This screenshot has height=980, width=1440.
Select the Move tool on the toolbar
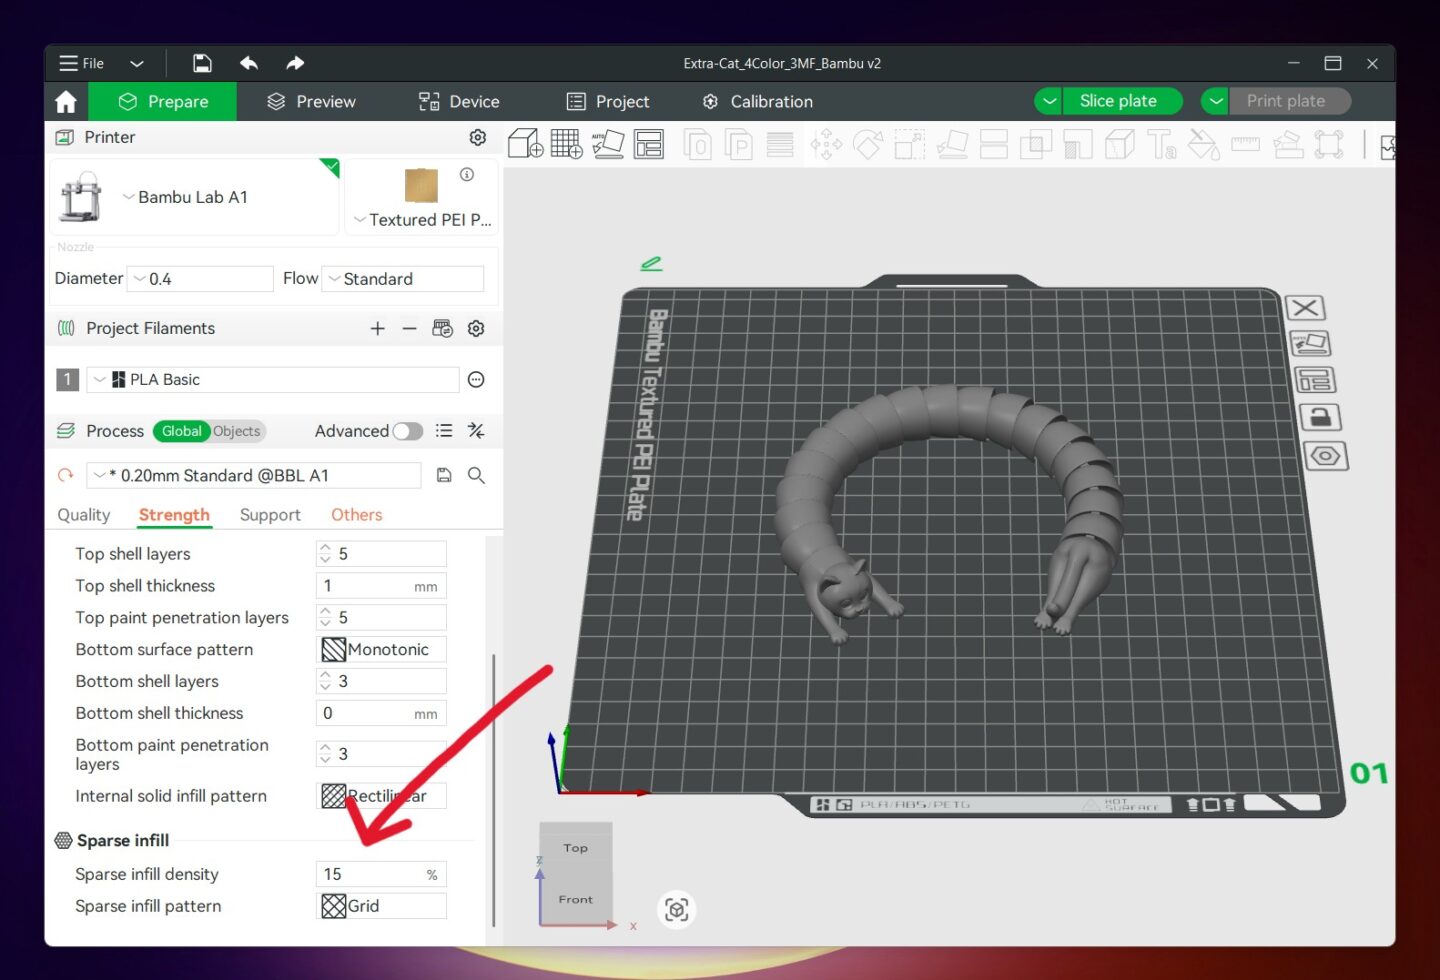pyautogui.click(x=826, y=144)
